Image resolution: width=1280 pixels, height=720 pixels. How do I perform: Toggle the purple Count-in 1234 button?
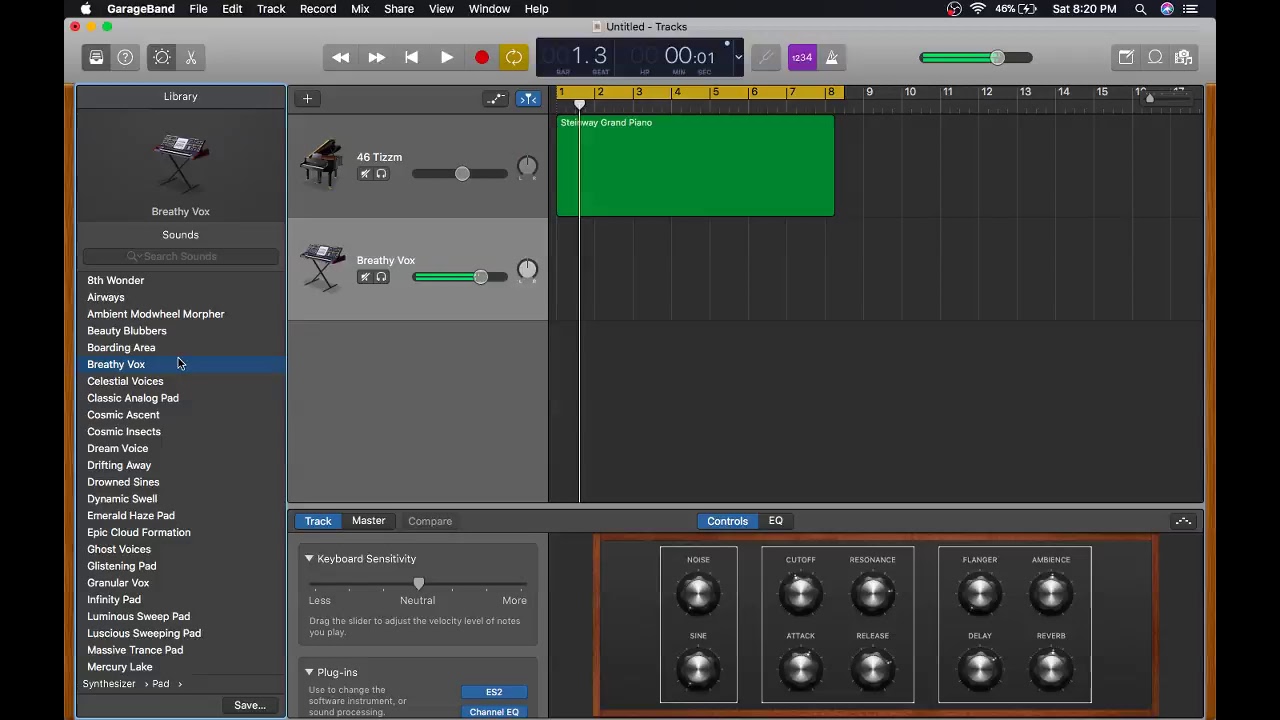[802, 58]
